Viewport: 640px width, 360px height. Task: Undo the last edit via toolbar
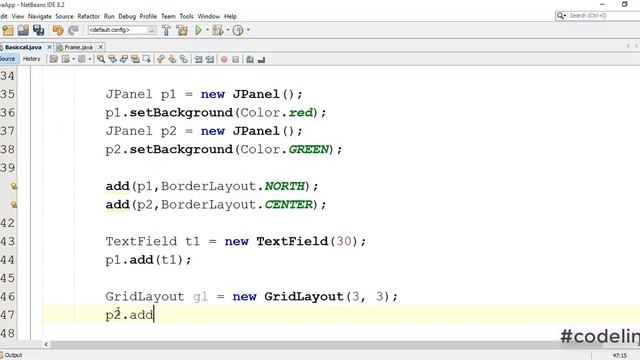pos(58,30)
